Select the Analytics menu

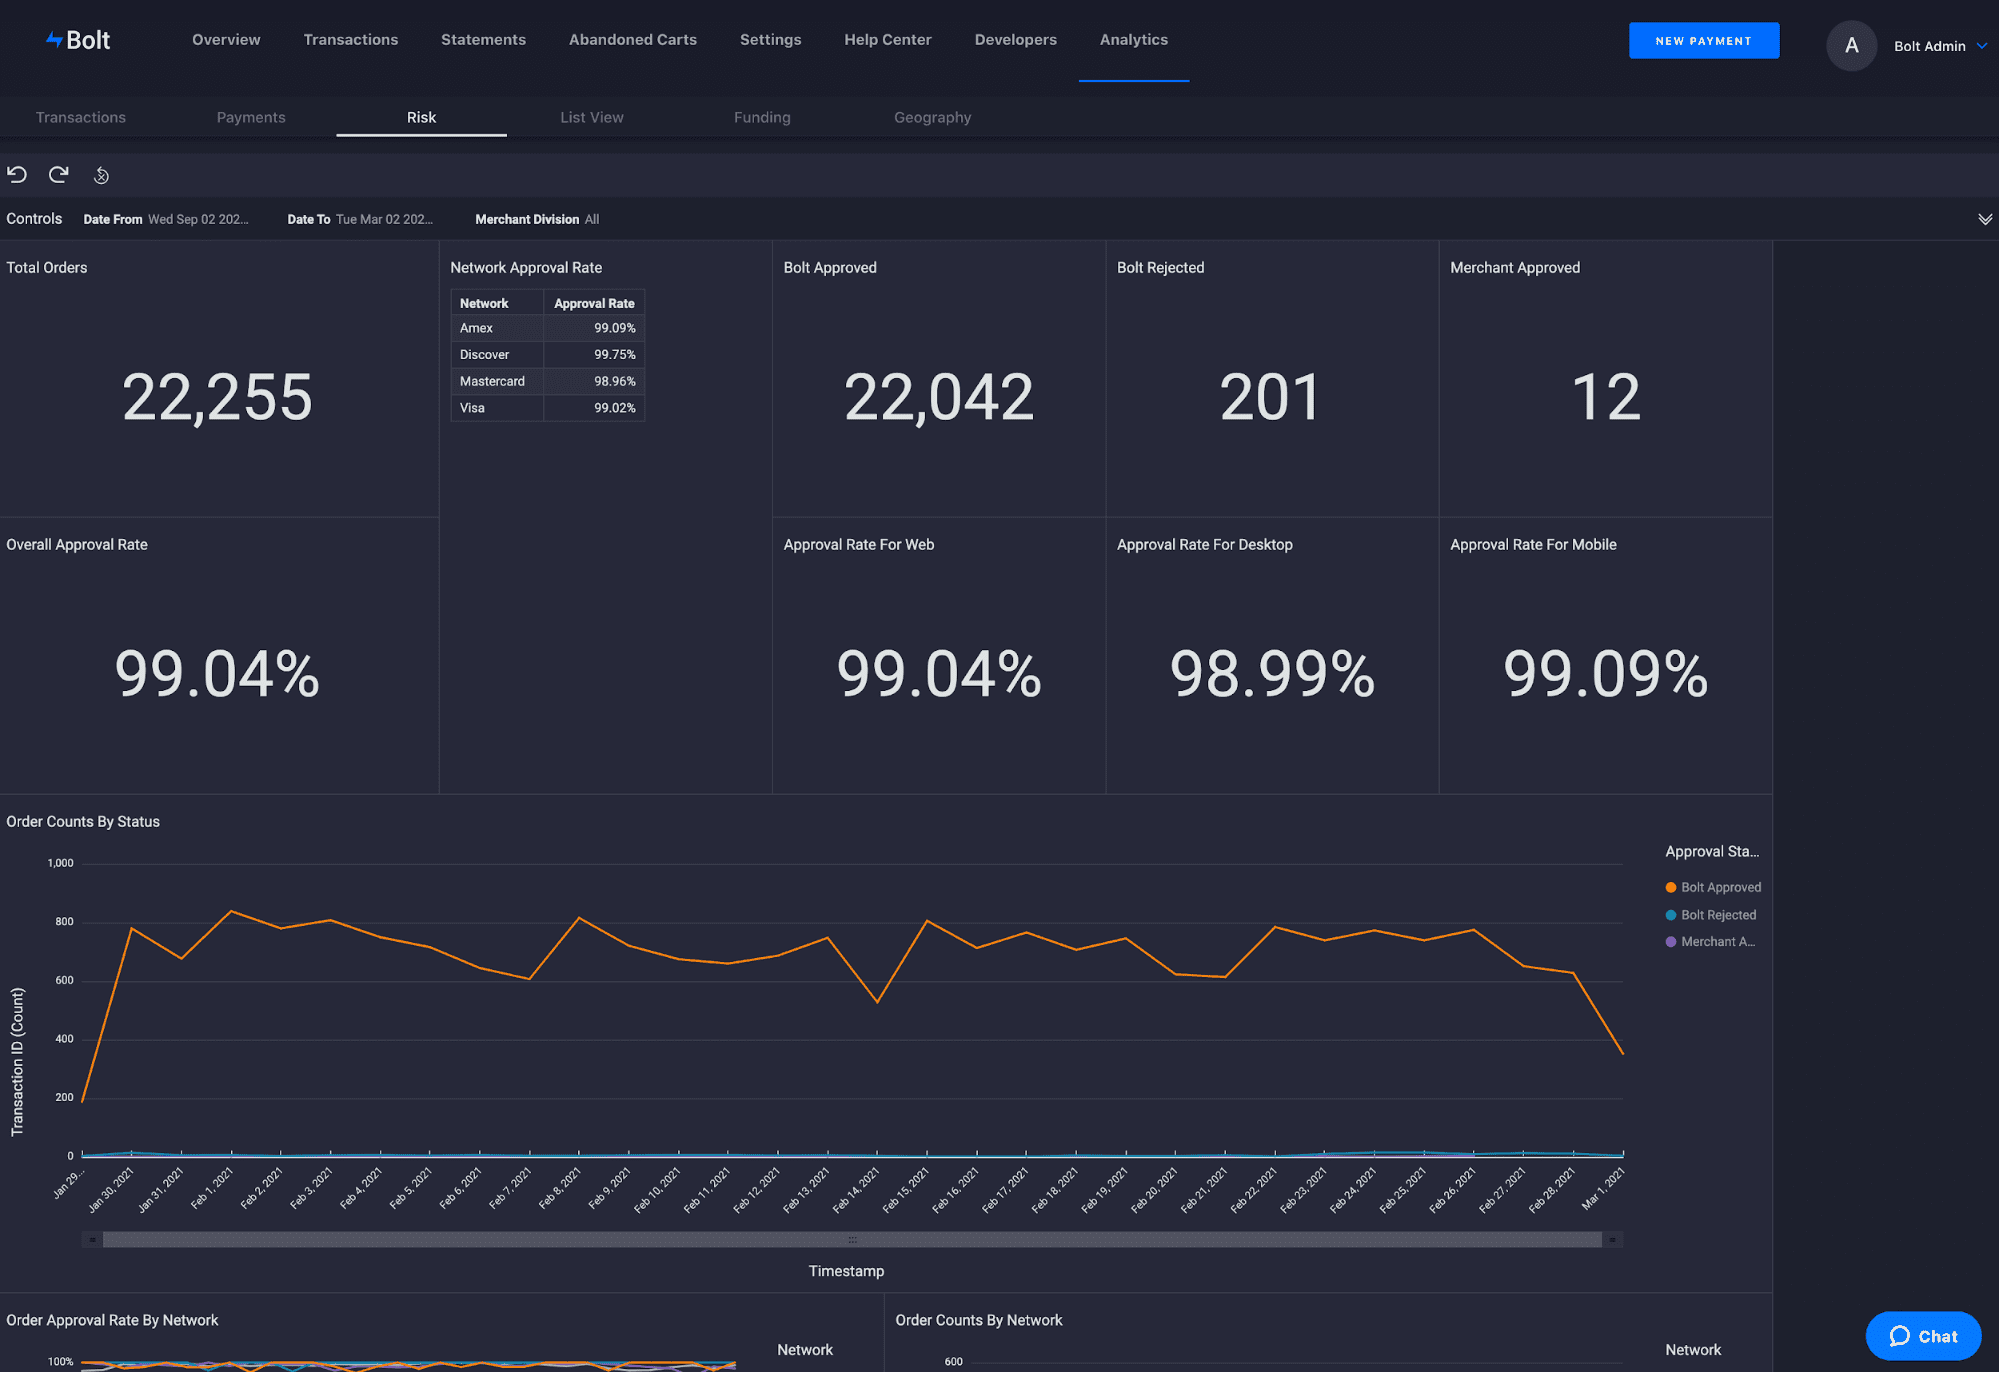(1134, 40)
